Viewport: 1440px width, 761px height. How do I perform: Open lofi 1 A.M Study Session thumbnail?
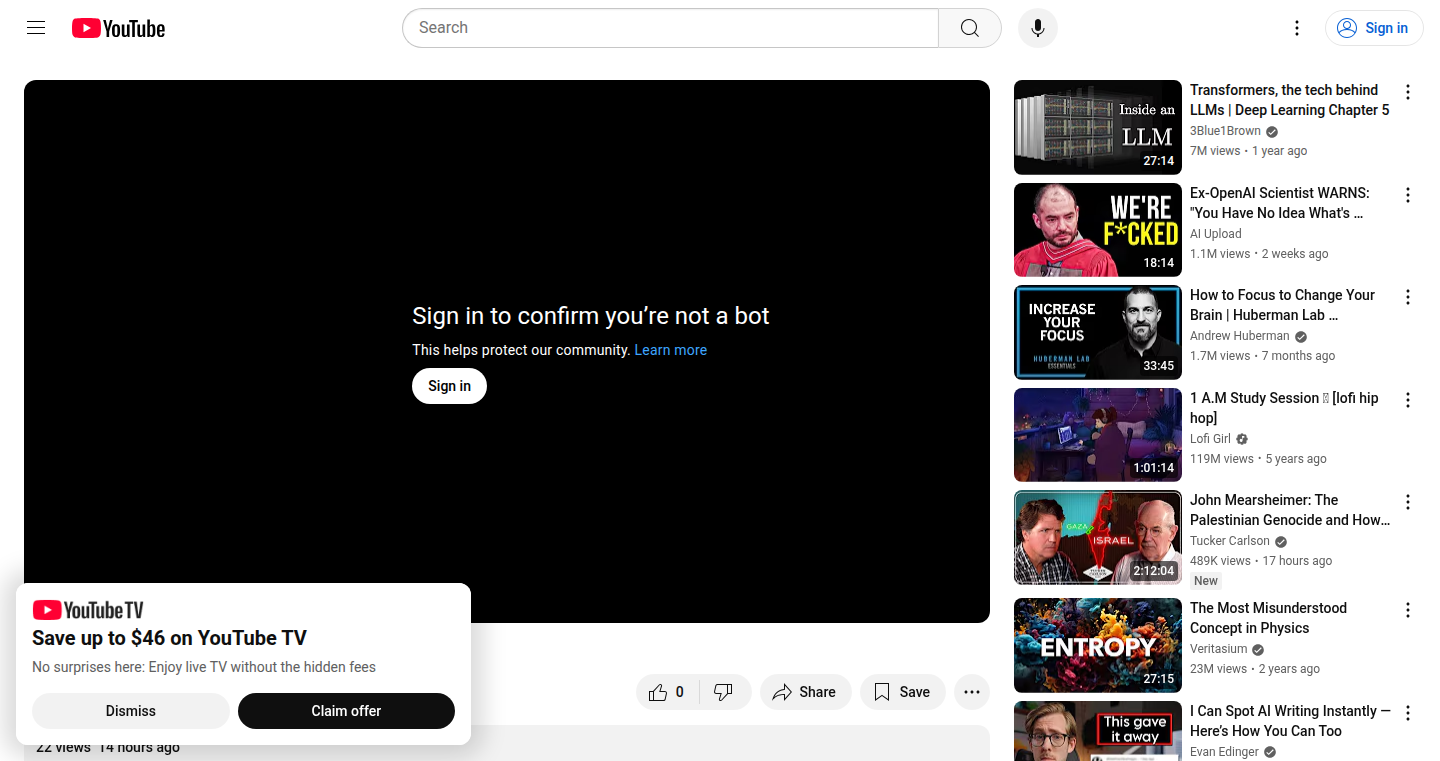pyautogui.click(x=1098, y=435)
